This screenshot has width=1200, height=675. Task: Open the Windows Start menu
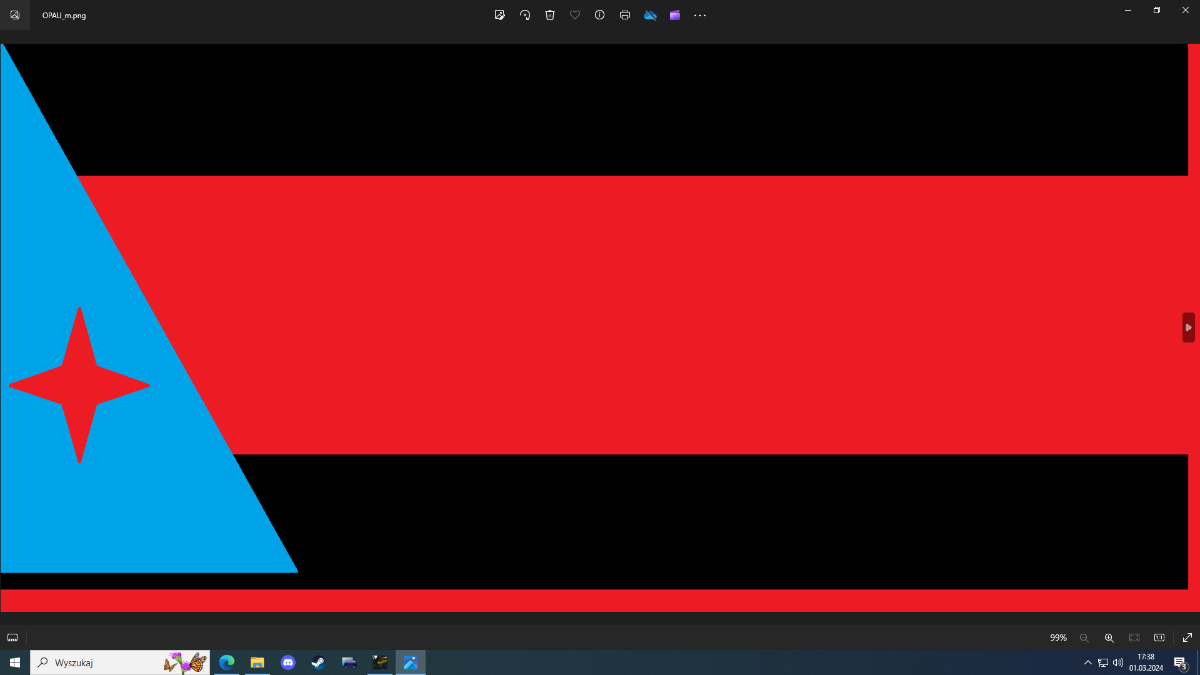pos(15,662)
